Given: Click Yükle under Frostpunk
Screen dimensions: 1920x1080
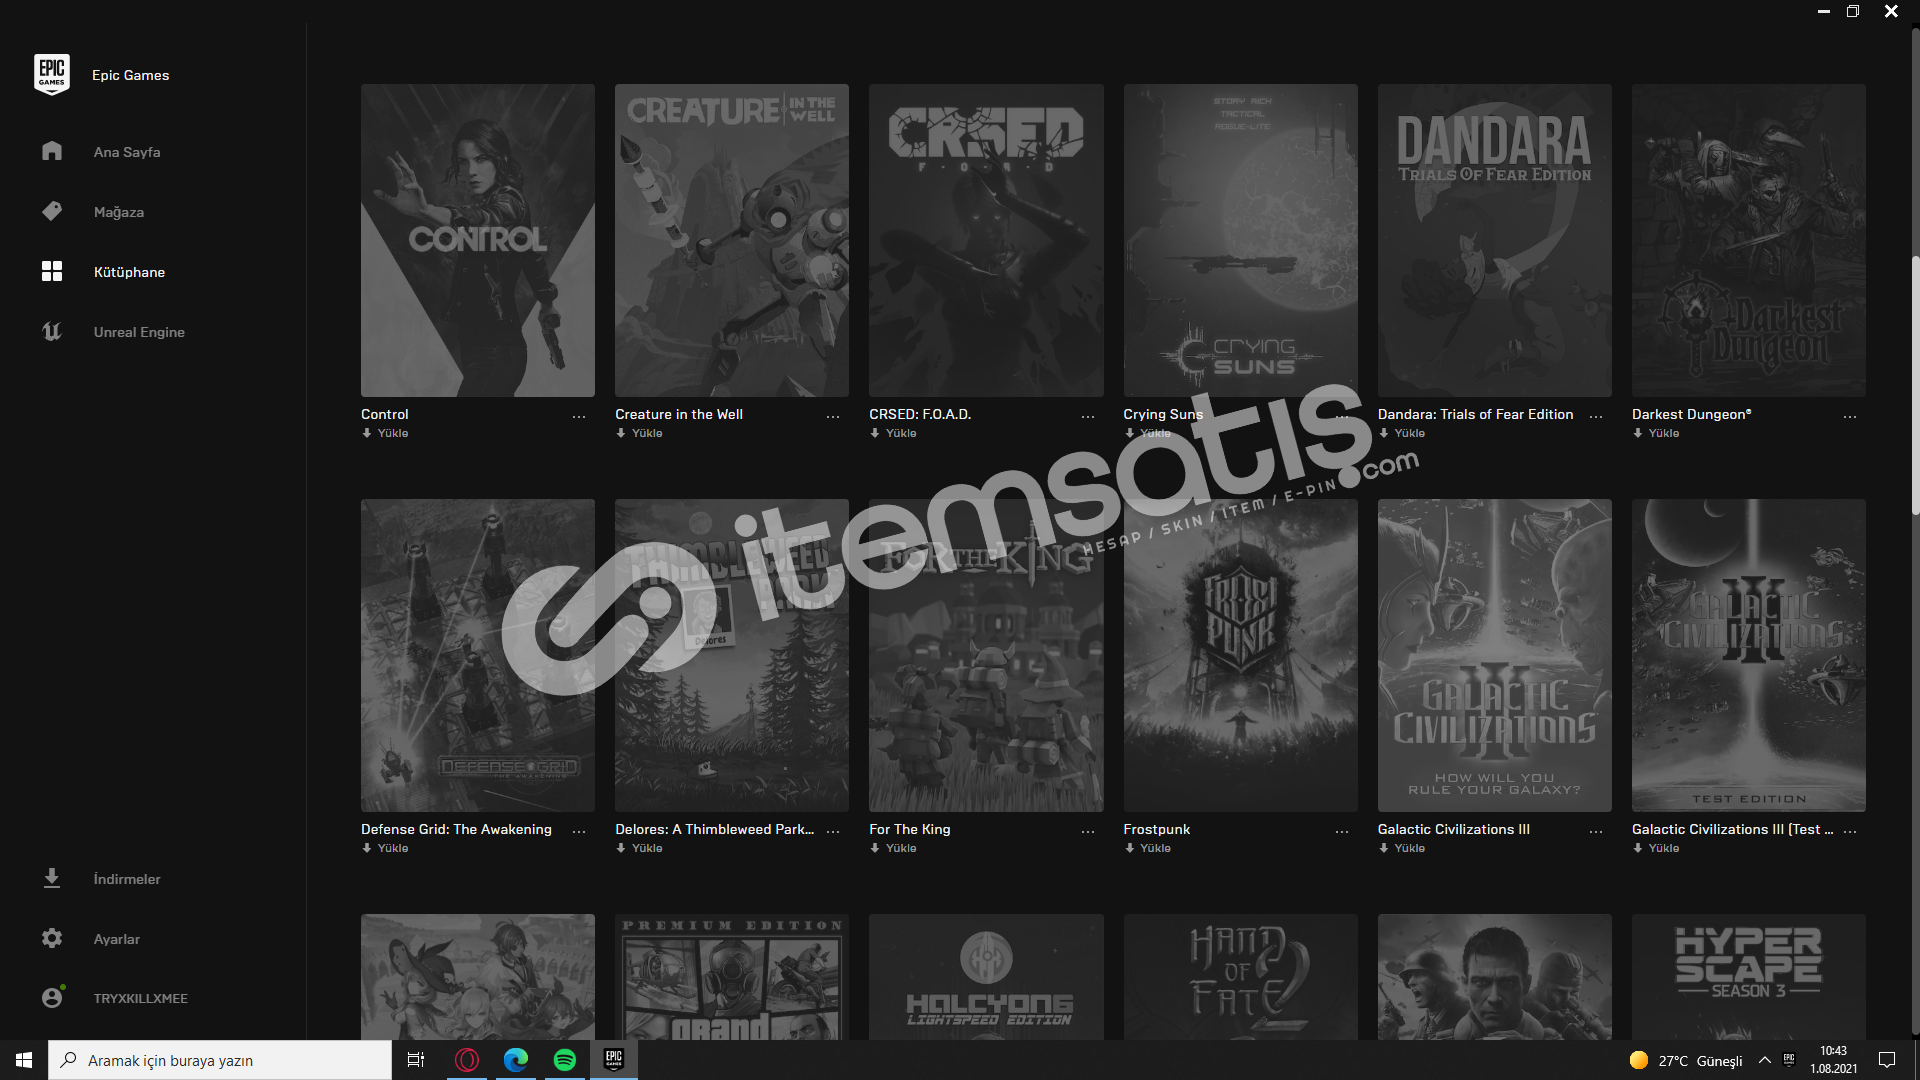Looking at the screenshot, I should point(1147,848).
